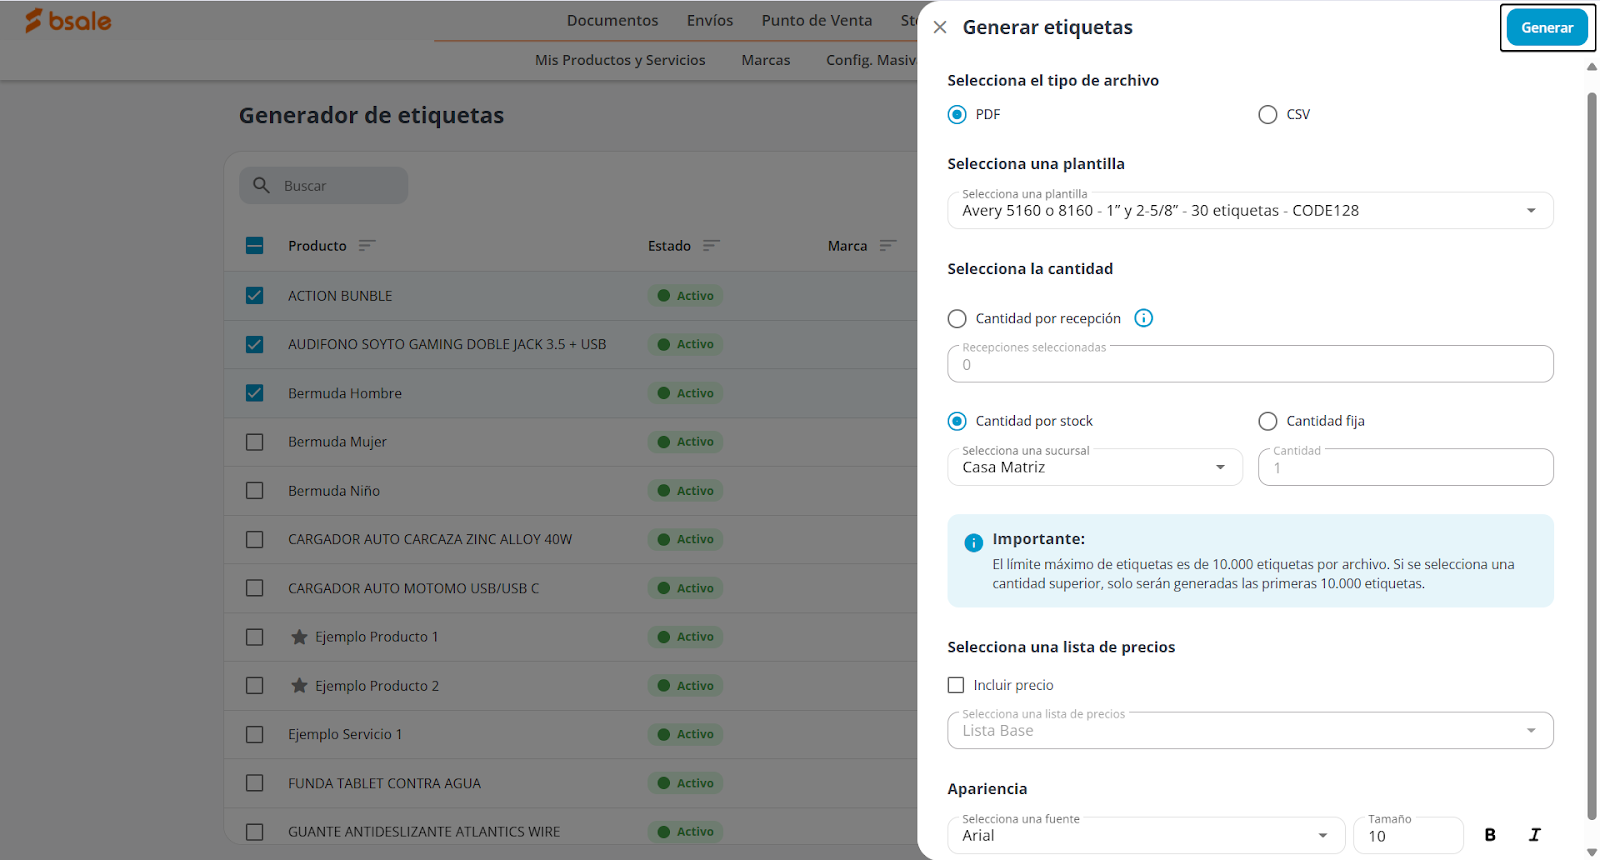Check Bermuda Mujer product

pyautogui.click(x=255, y=442)
